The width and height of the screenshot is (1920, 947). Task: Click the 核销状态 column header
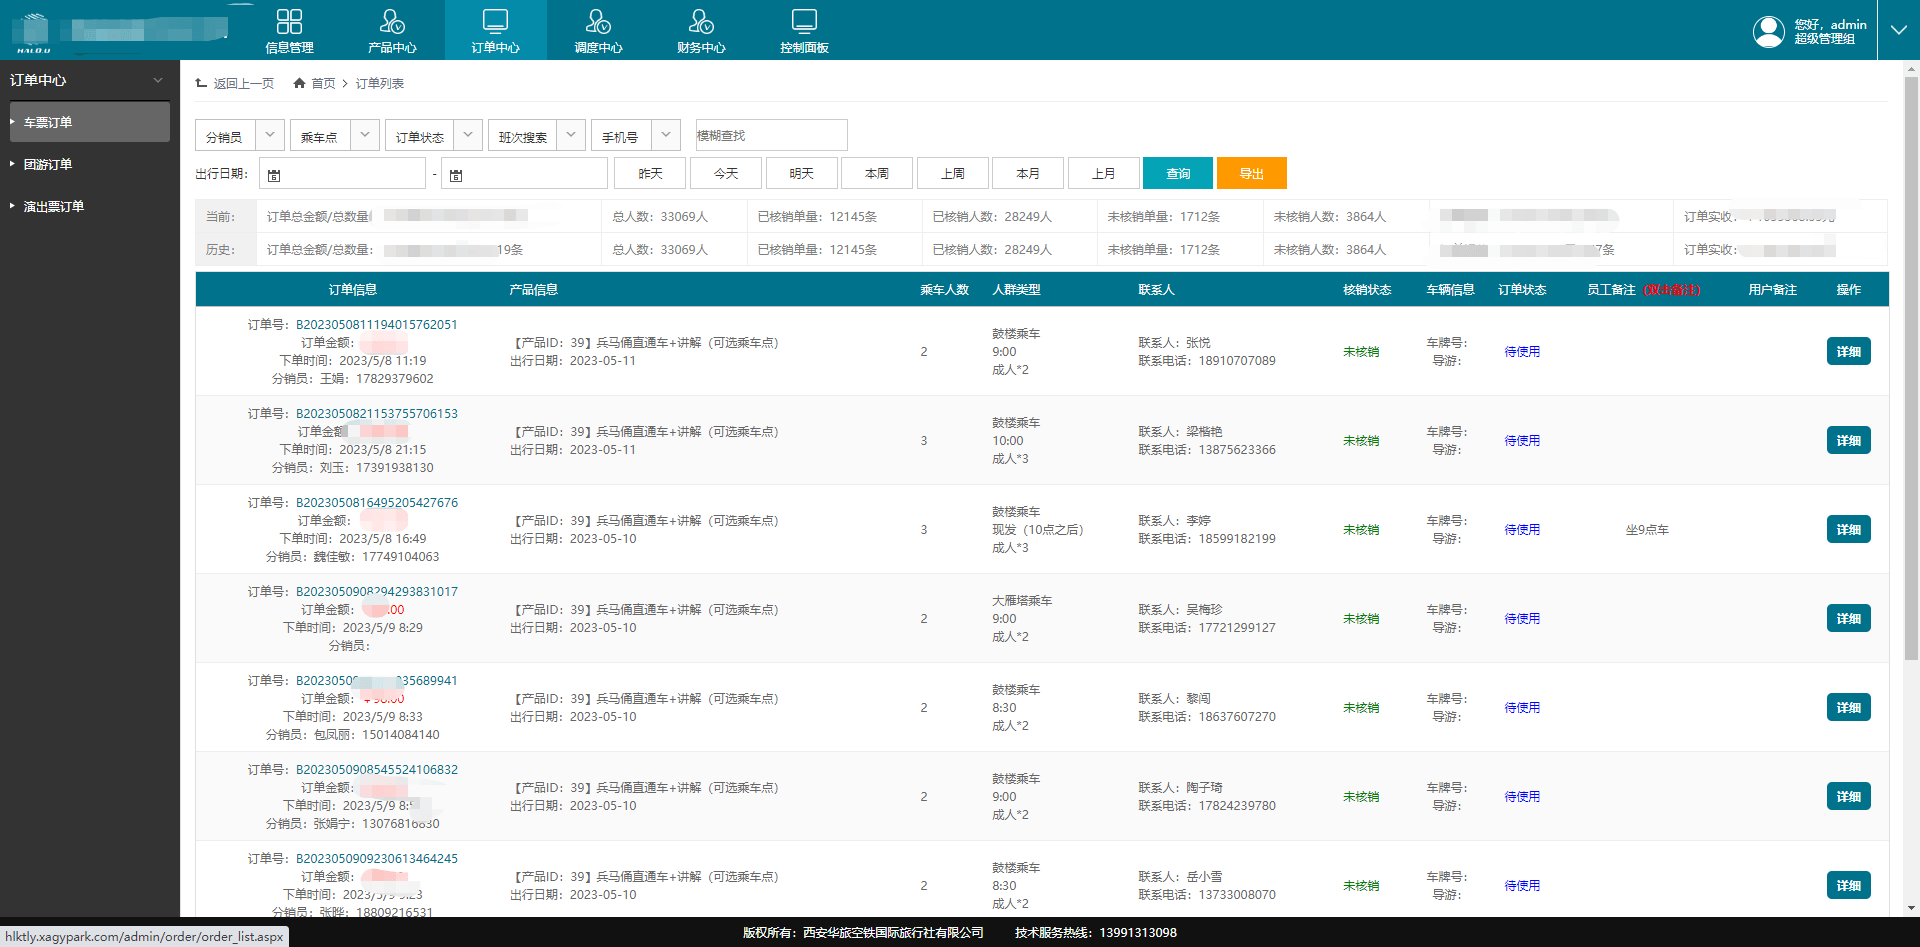point(1367,290)
